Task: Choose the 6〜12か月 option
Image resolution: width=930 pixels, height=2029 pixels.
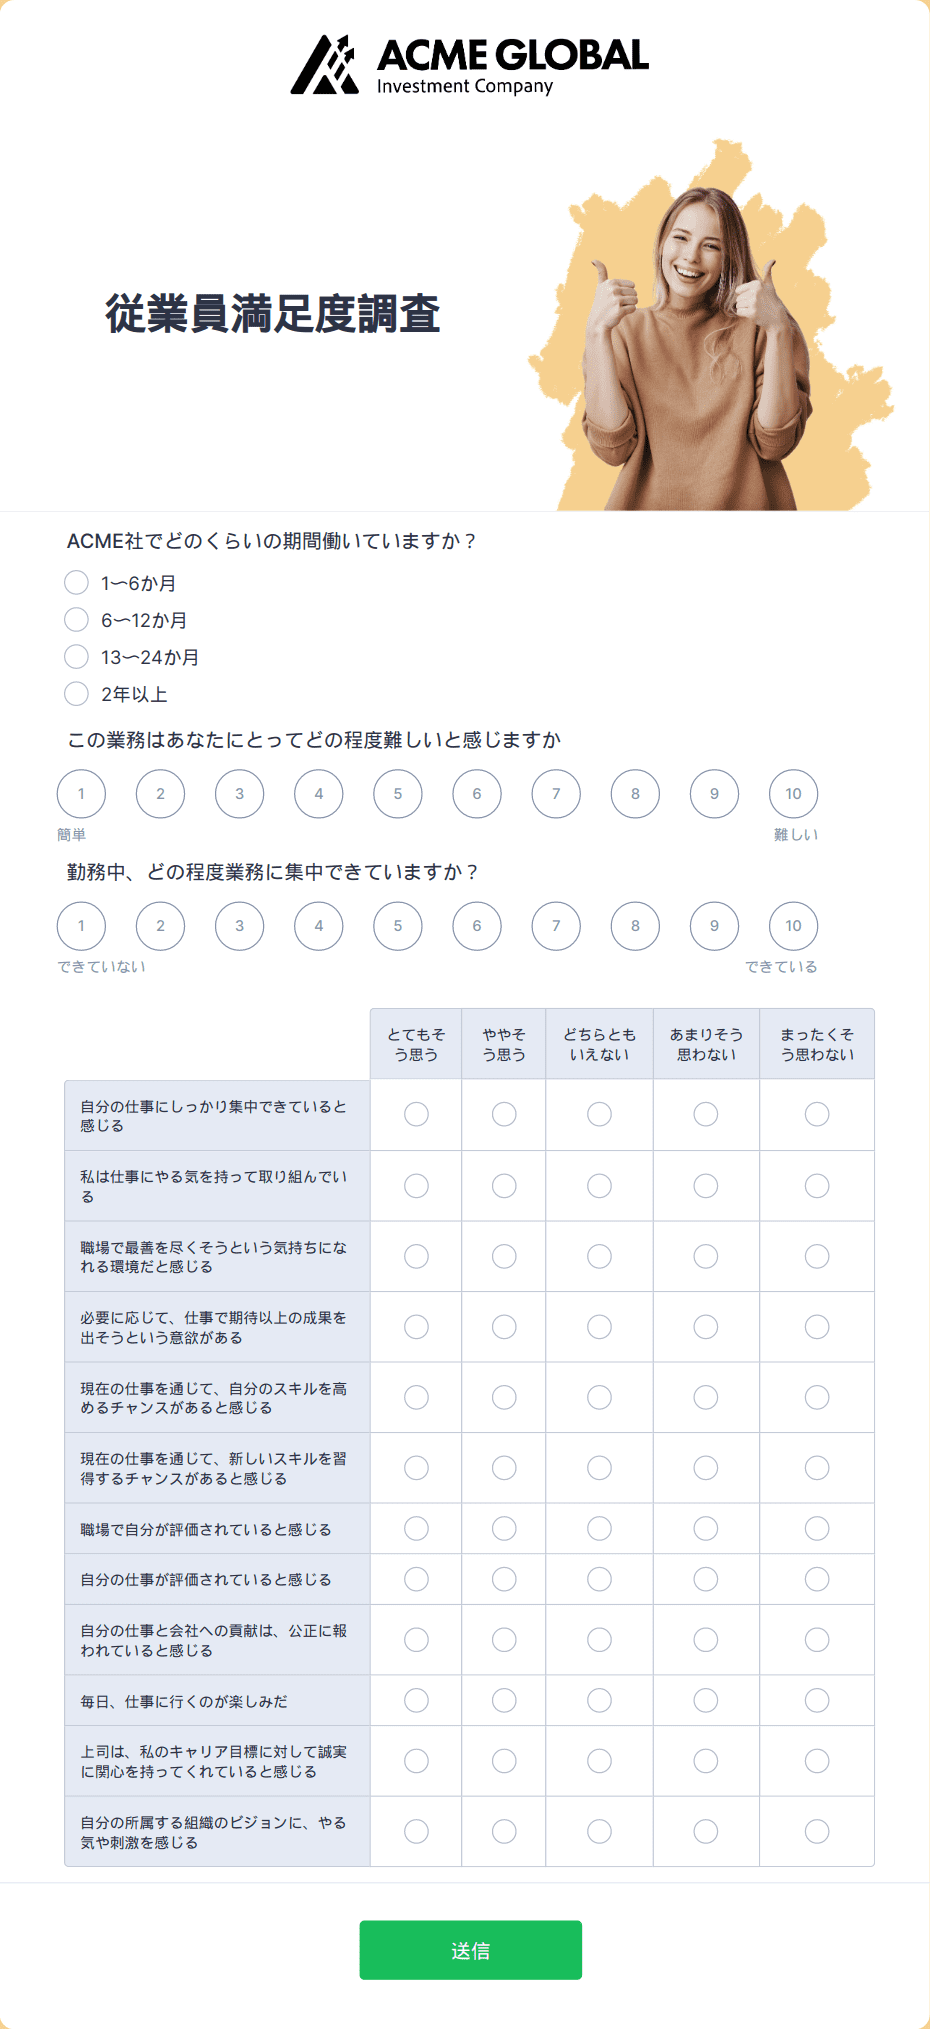Action: [76, 619]
